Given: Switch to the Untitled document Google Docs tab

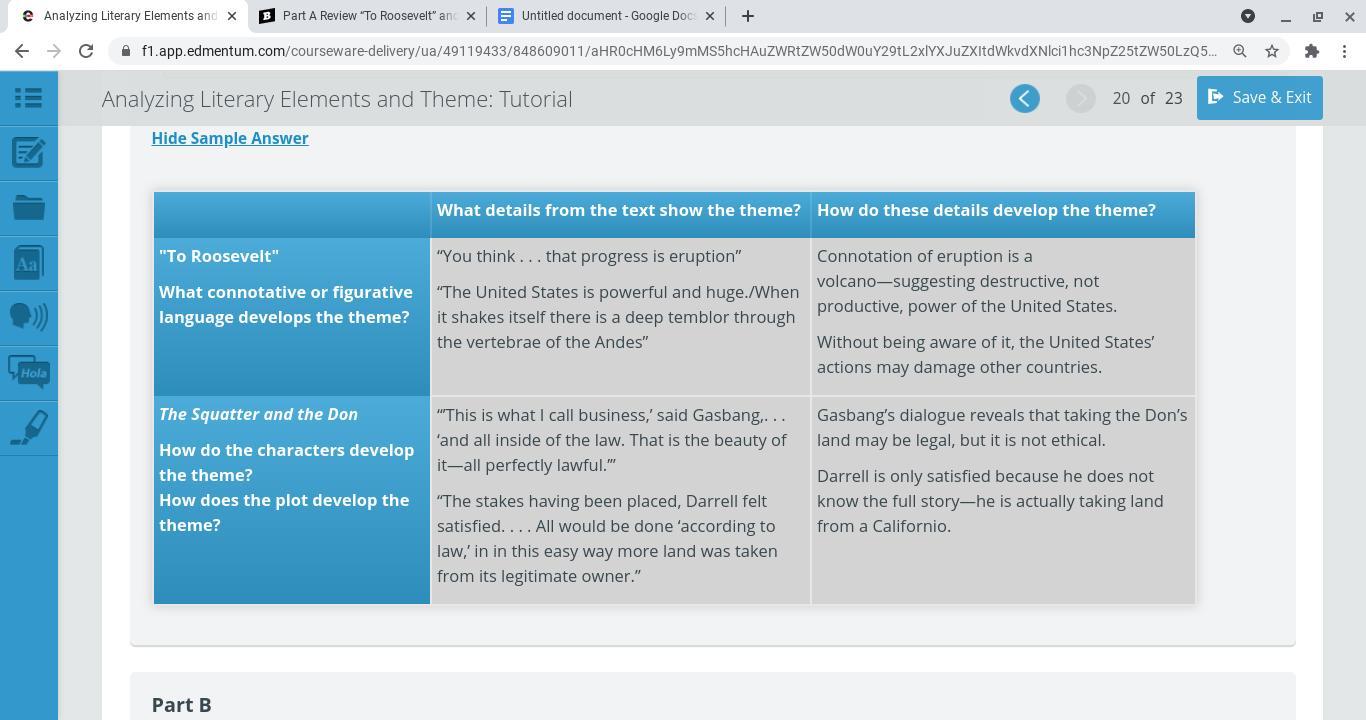Looking at the screenshot, I should click(607, 16).
